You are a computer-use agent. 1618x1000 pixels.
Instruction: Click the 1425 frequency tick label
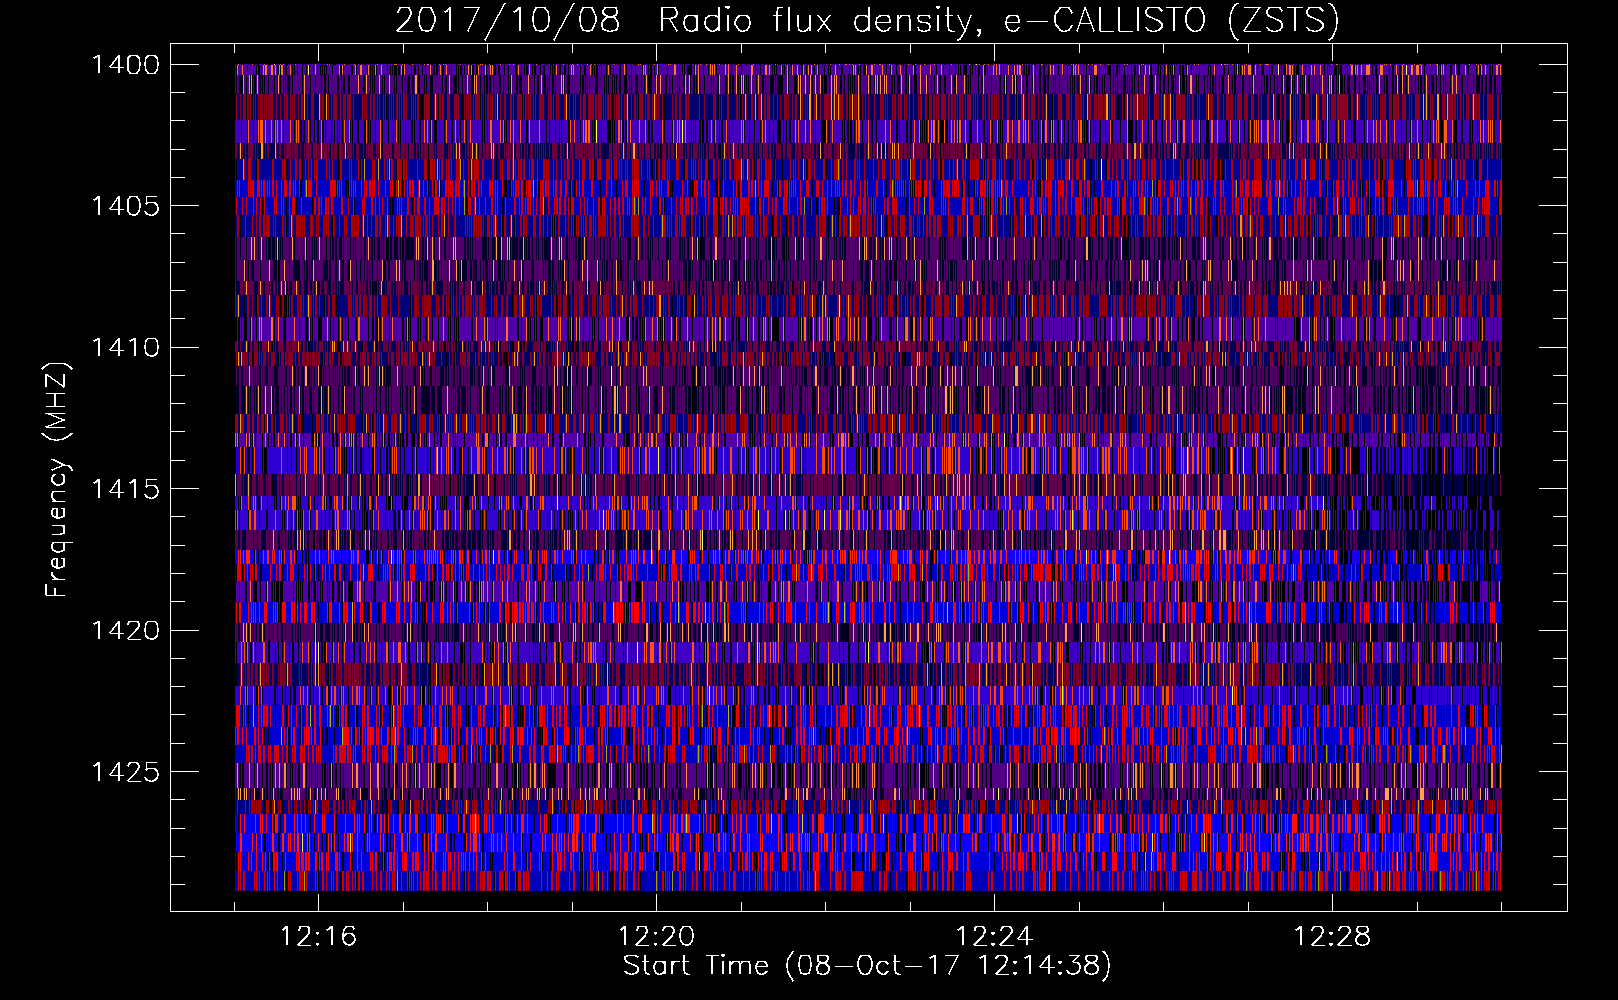click(125, 772)
